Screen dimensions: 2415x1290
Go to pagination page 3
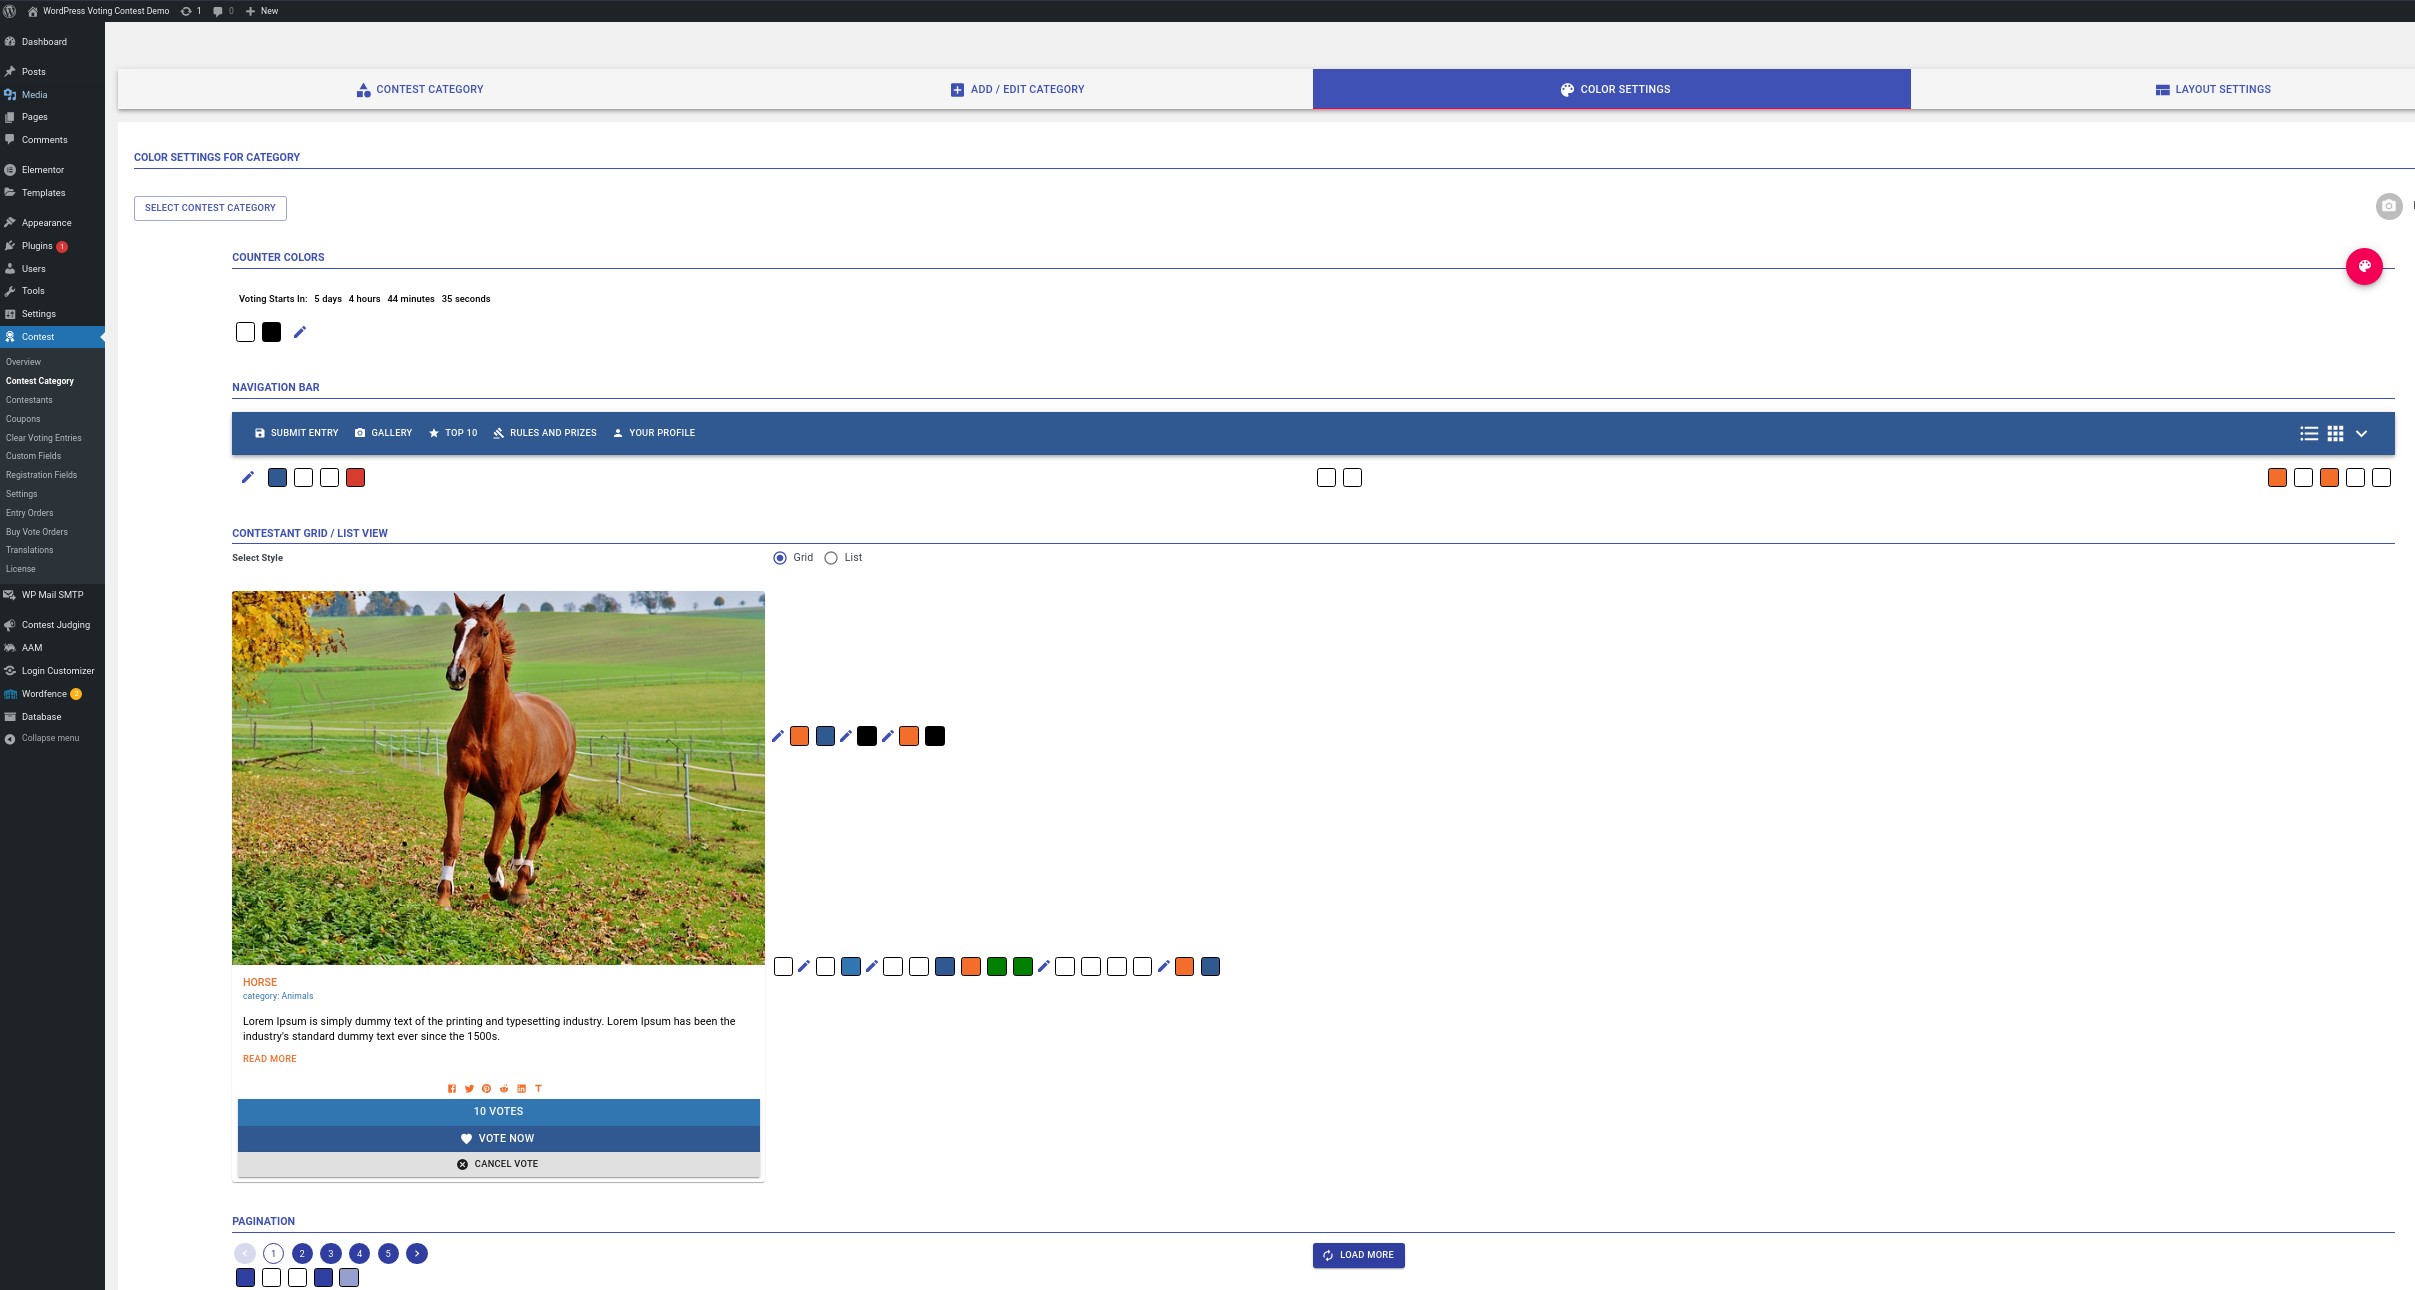coord(331,1253)
